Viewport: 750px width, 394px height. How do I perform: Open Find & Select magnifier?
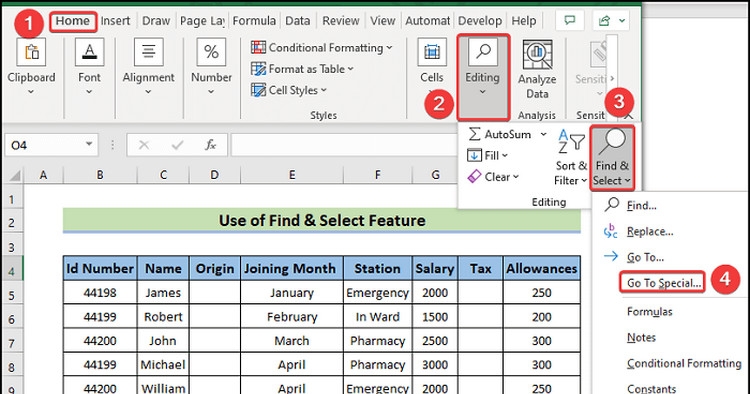tap(612, 142)
